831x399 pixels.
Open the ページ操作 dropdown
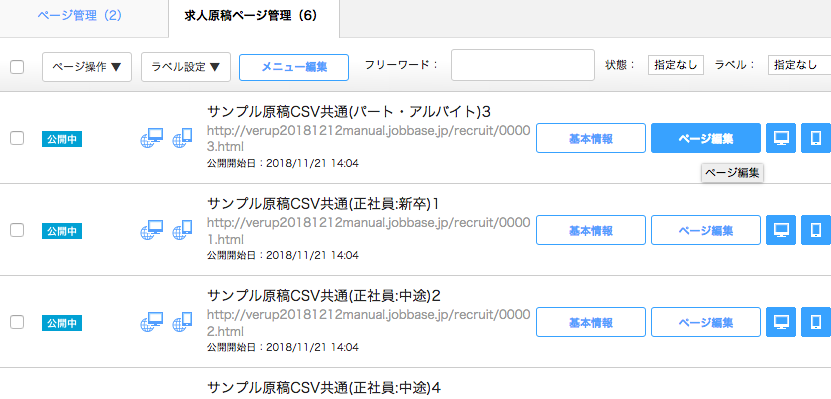pyautogui.click(x=87, y=67)
